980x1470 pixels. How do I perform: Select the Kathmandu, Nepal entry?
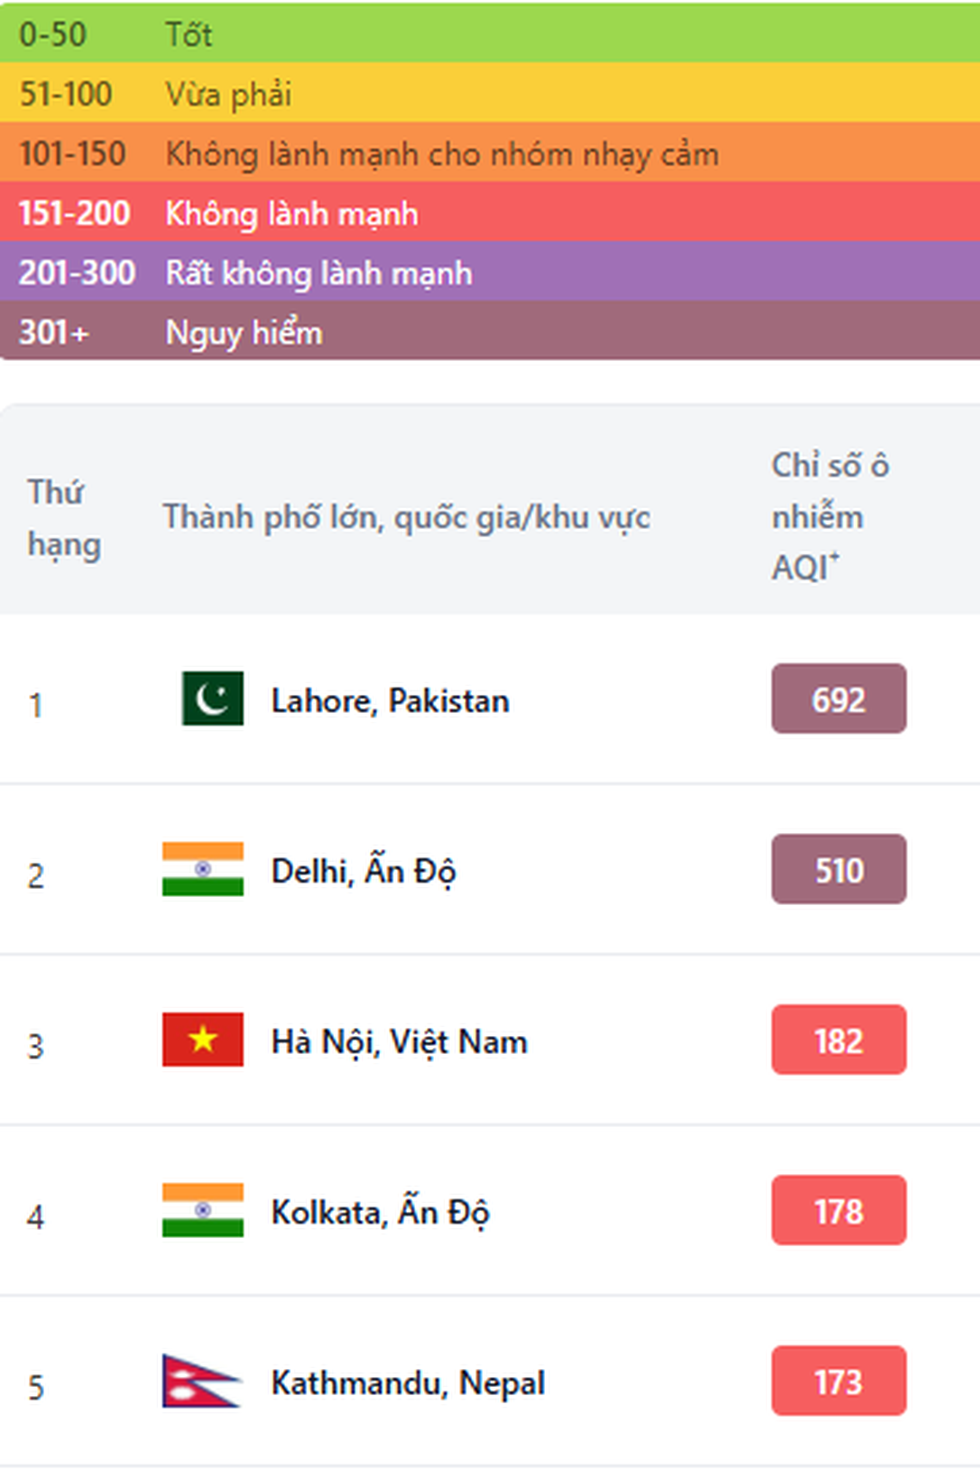[408, 1383]
